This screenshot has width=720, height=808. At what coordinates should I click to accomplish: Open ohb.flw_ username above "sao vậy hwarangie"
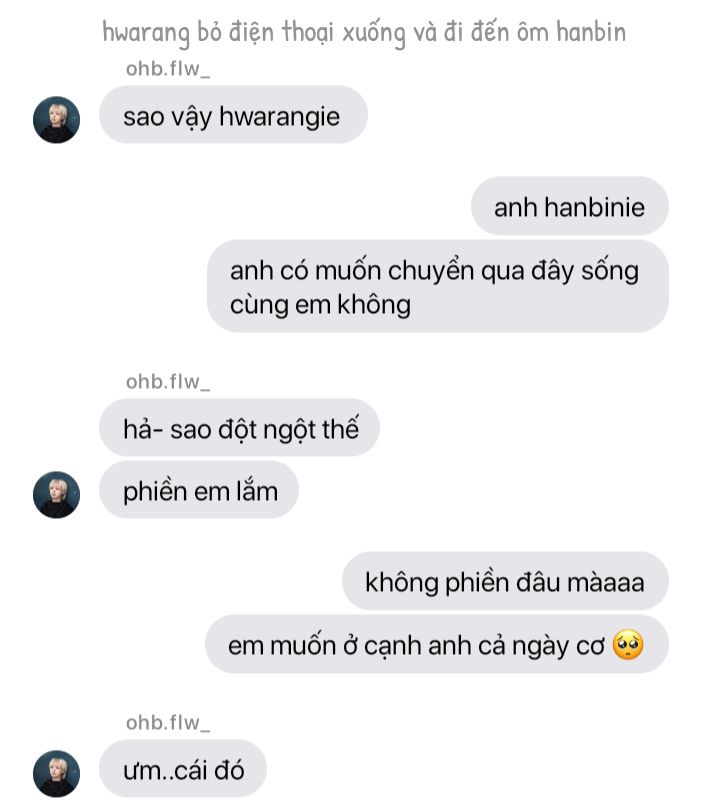(168, 69)
